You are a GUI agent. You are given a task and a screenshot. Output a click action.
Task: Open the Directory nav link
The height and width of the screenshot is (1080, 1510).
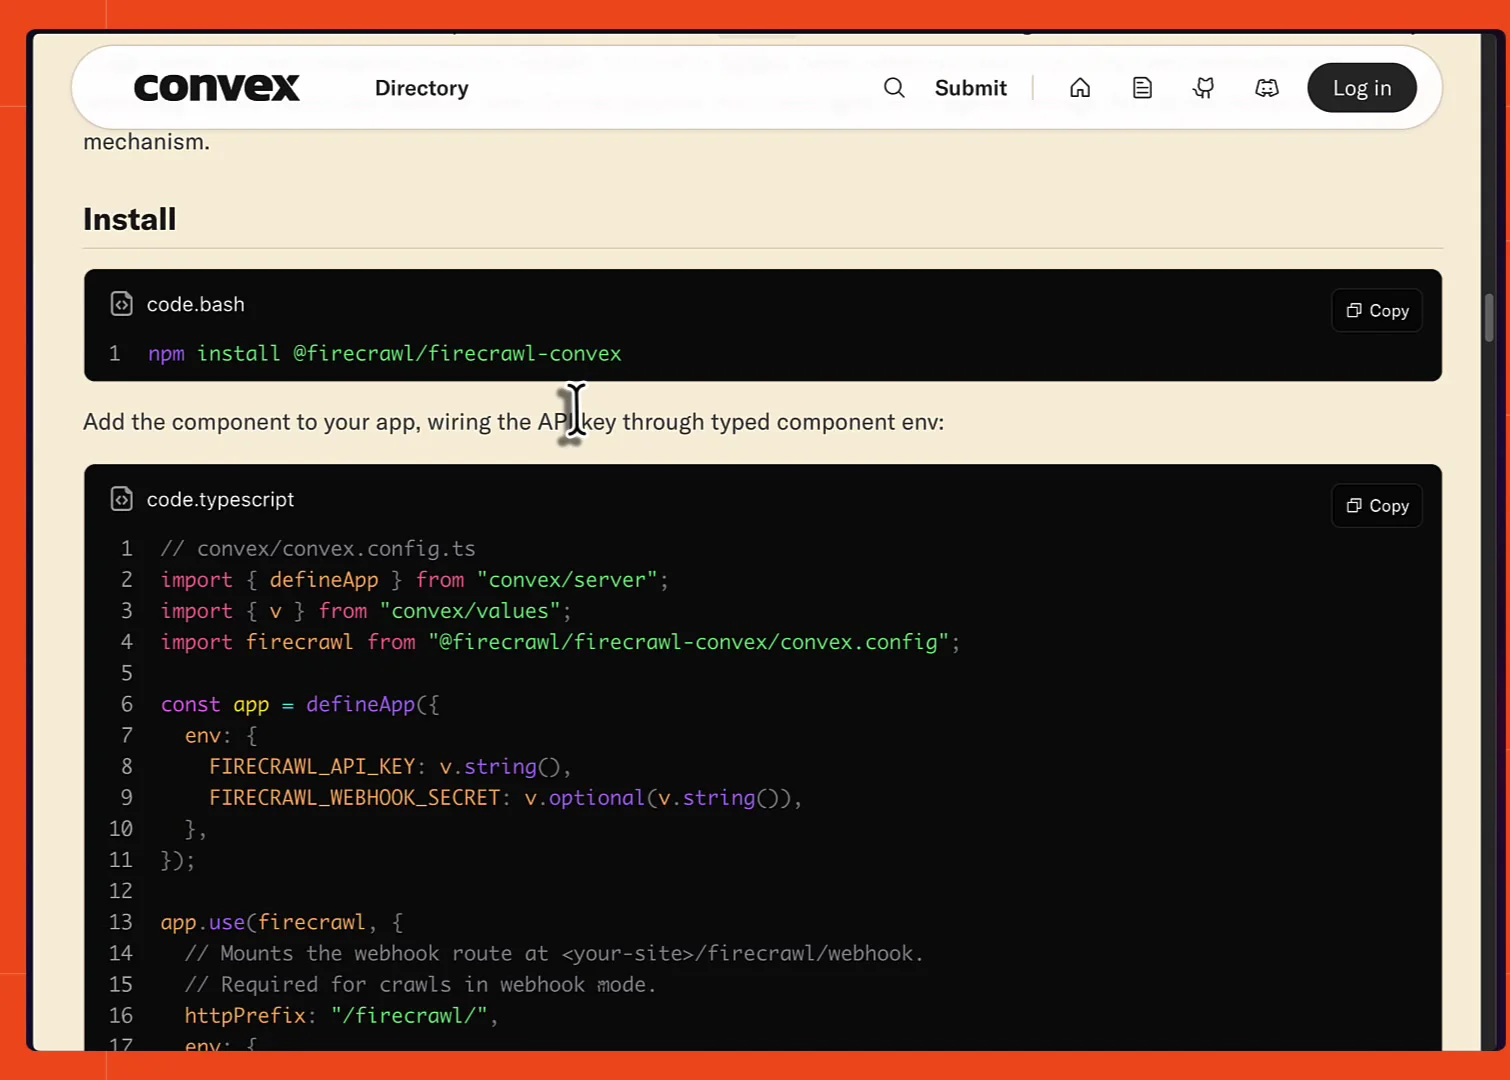click(x=421, y=88)
